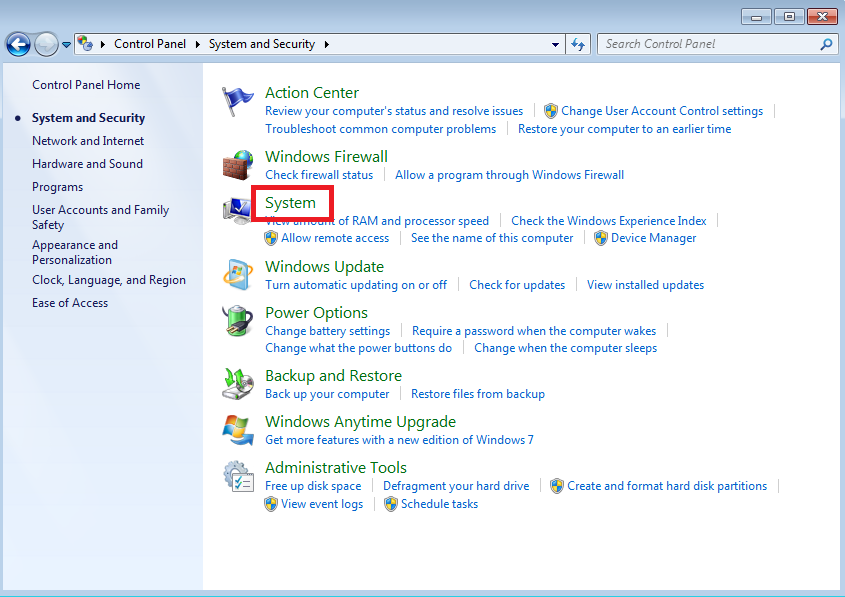Click shield icon beside Schedule tasks
The height and width of the screenshot is (597, 845).
pyautogui.click(x=391, y=504)
